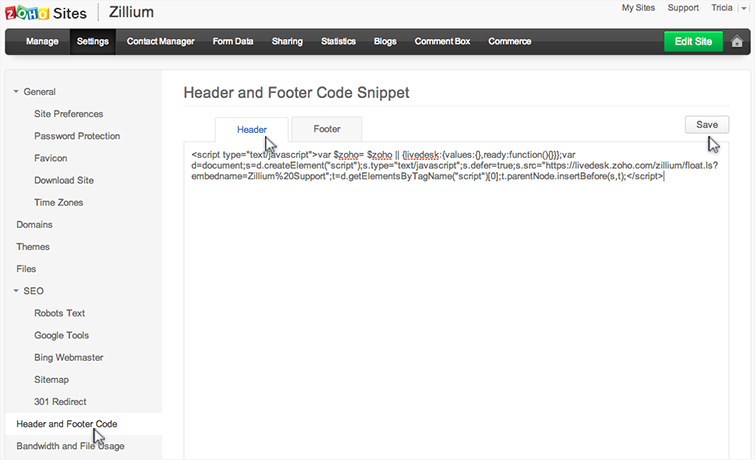This screenshot has height=460, width=755.
Task: Go to Form Data
Action: click(233, 41)
